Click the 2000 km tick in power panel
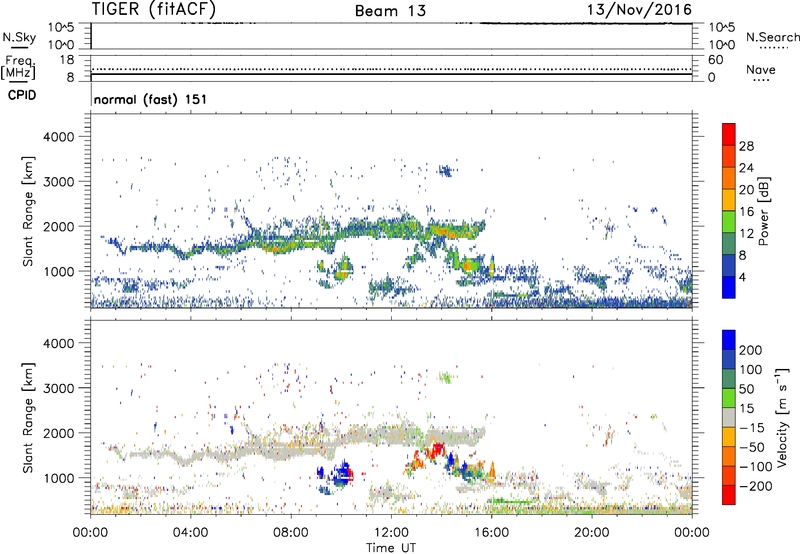The image size is (800, 554). tap(59, 226)
